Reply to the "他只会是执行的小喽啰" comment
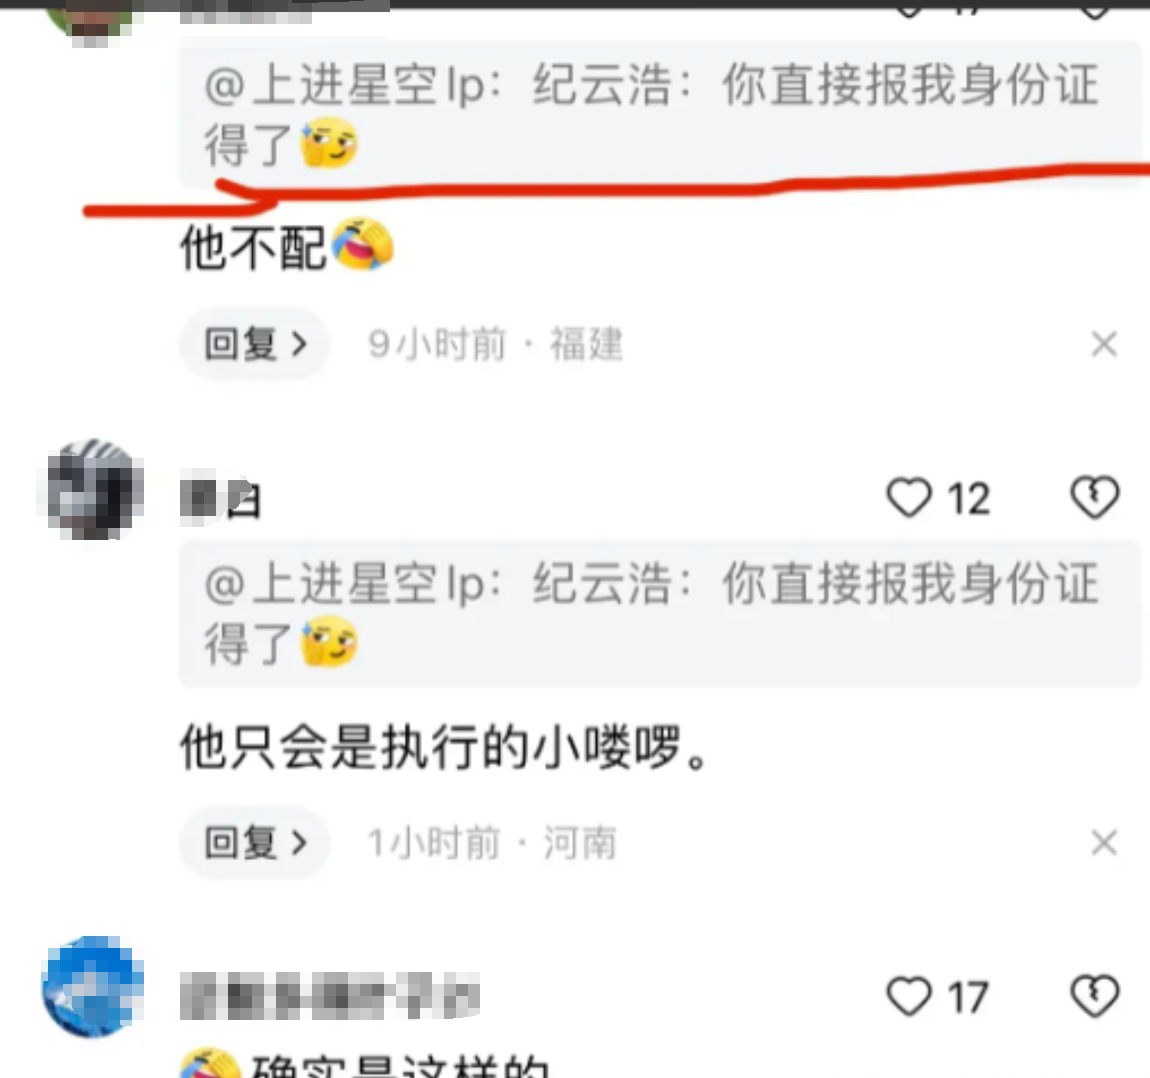Screen dimensions: 1150x1078 pyautogui.click(x=254, y=843)
